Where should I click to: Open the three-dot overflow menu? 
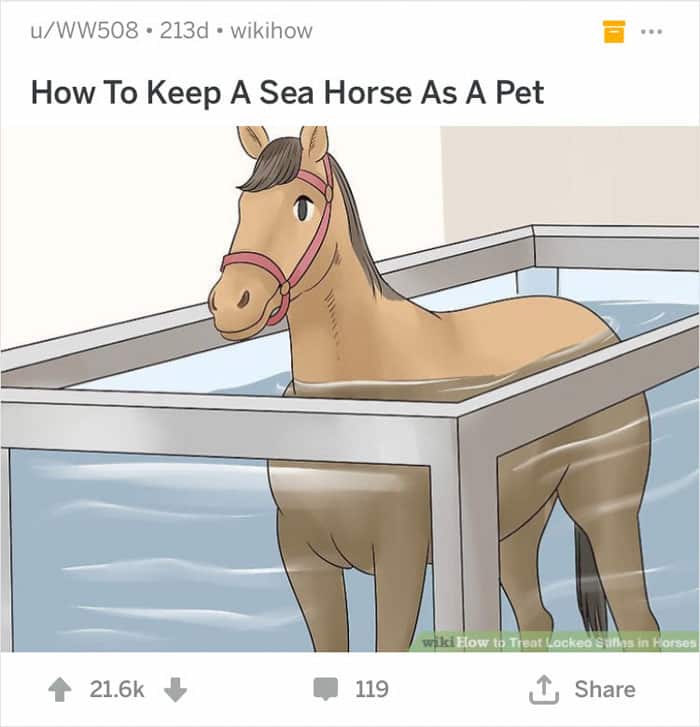651,32
